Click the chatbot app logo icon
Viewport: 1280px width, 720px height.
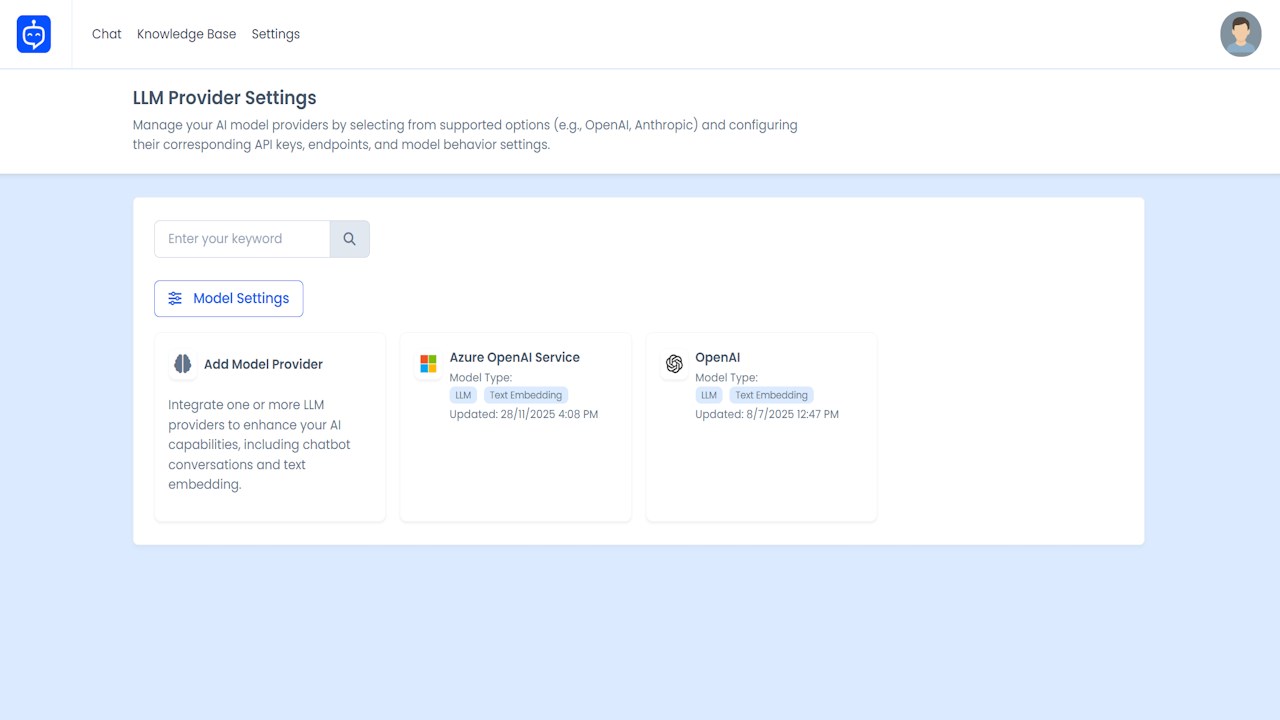click(x=34, y=34)
